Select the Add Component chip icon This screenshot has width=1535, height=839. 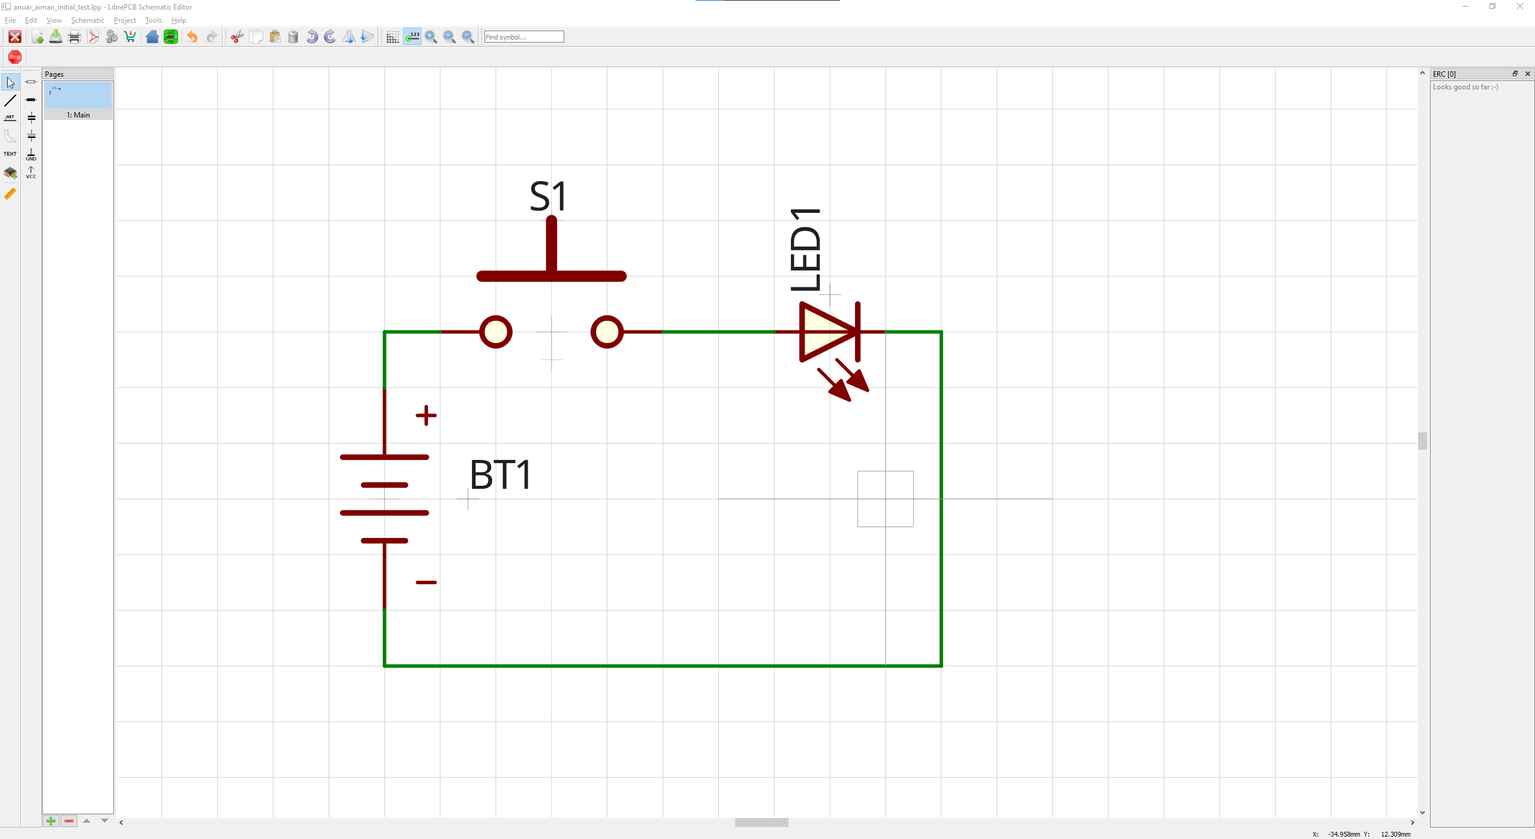(x=10, y=173)
